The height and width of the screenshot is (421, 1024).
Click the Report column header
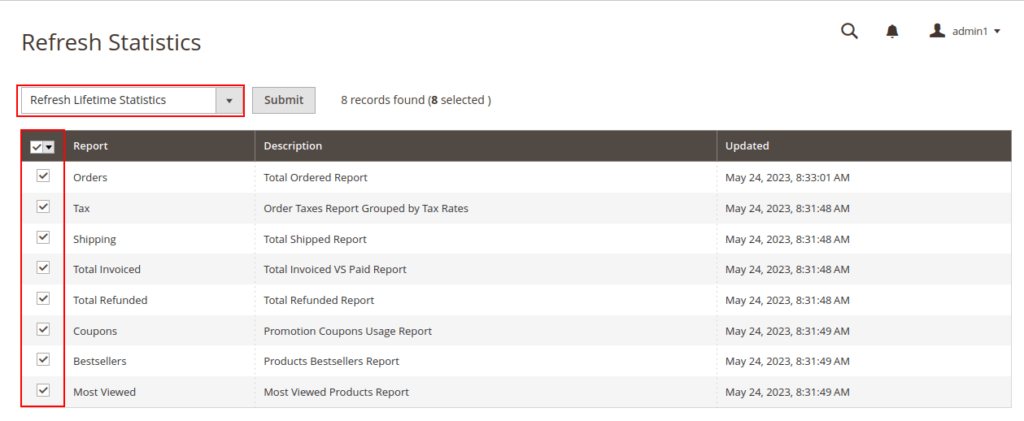(91, 146)
